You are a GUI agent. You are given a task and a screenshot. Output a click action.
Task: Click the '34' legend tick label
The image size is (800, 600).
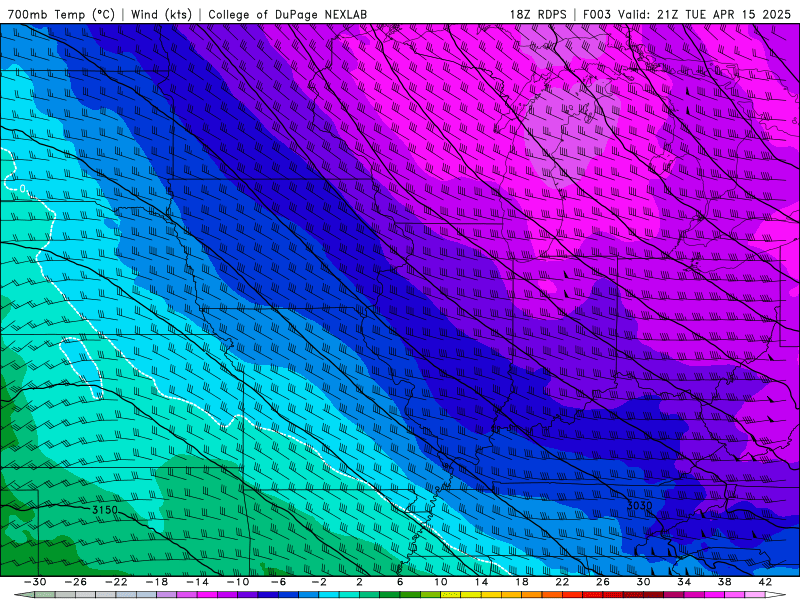[684, 582]
